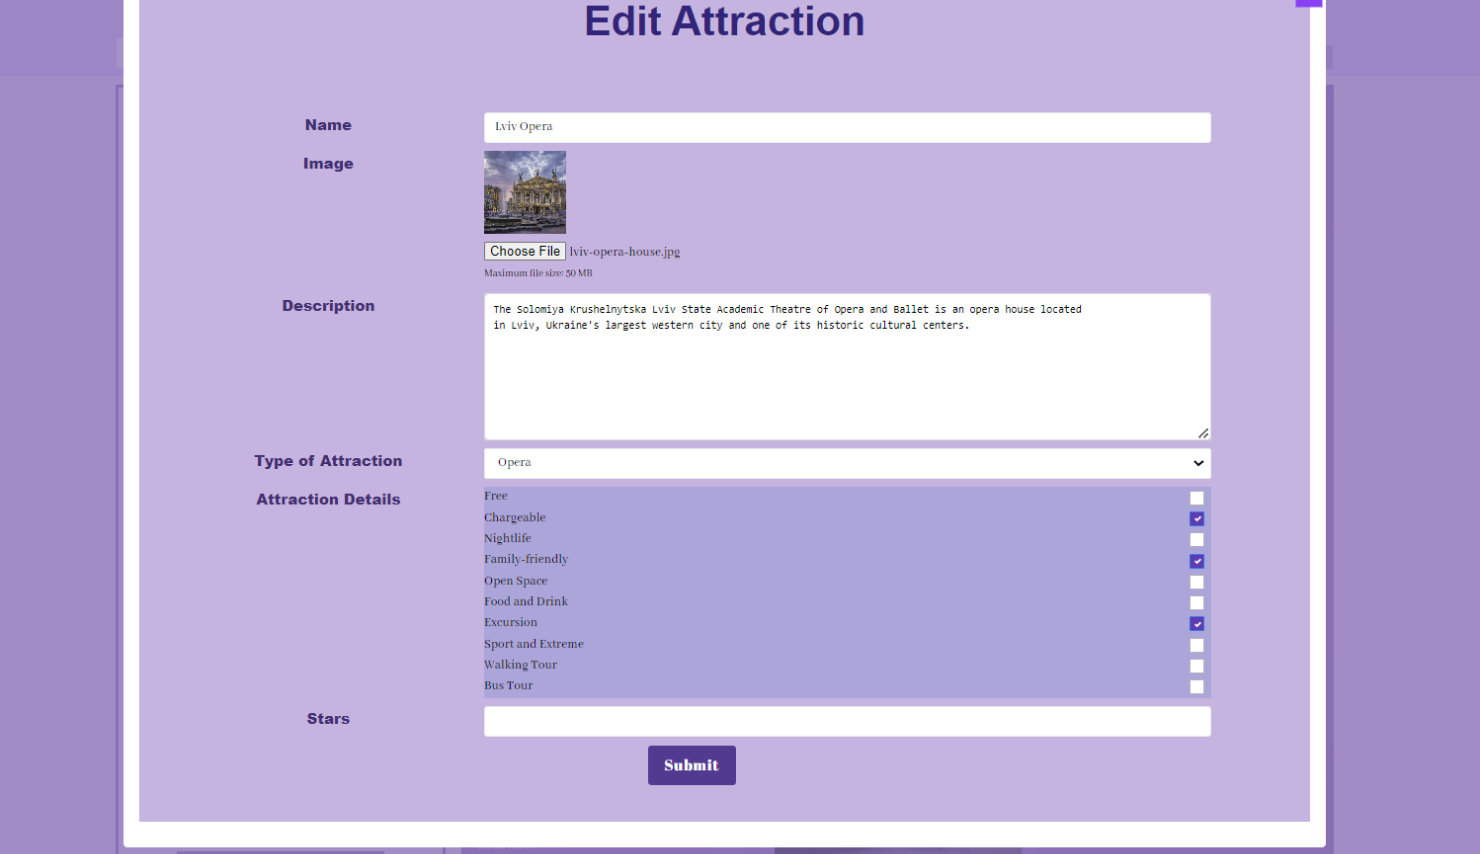Uncheck the Excursion checkbox
The image size is (1480, 854).
pyautogui.click(x=1196, y=624)
